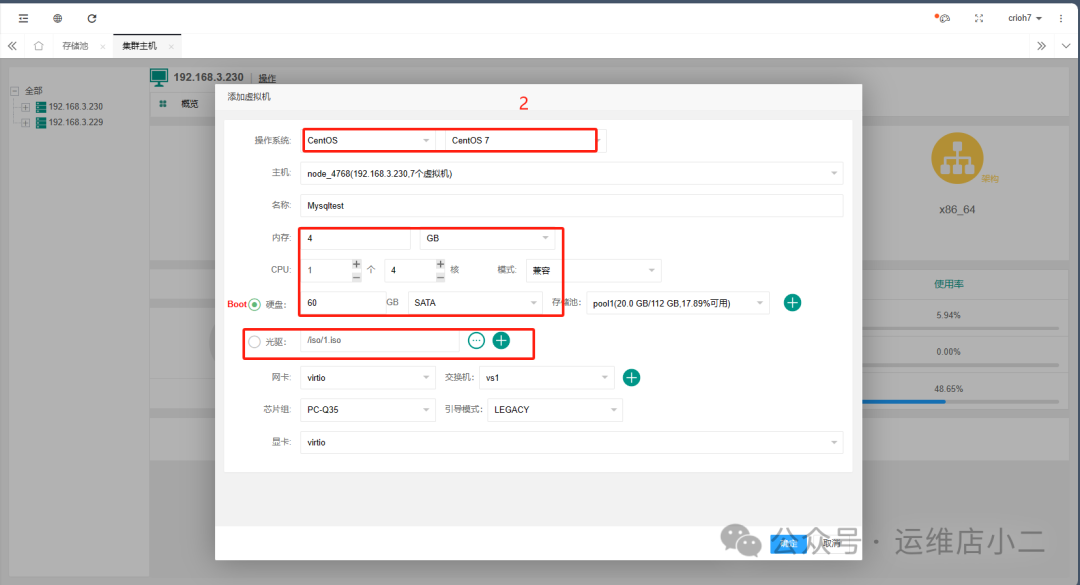Increase CPU core count with plus stepper
Image resolution: width=1080 pixels, height=585 pixels.
(440, 264)
